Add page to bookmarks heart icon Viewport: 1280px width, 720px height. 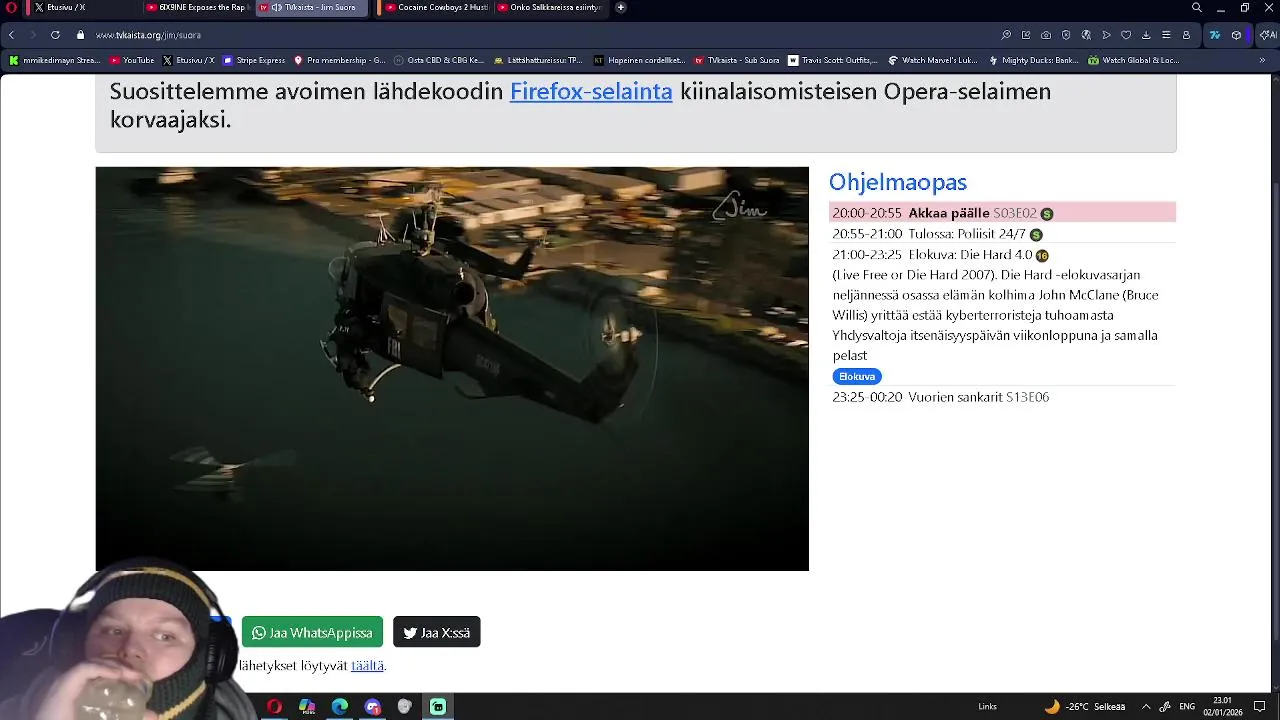pos(1126,35)
